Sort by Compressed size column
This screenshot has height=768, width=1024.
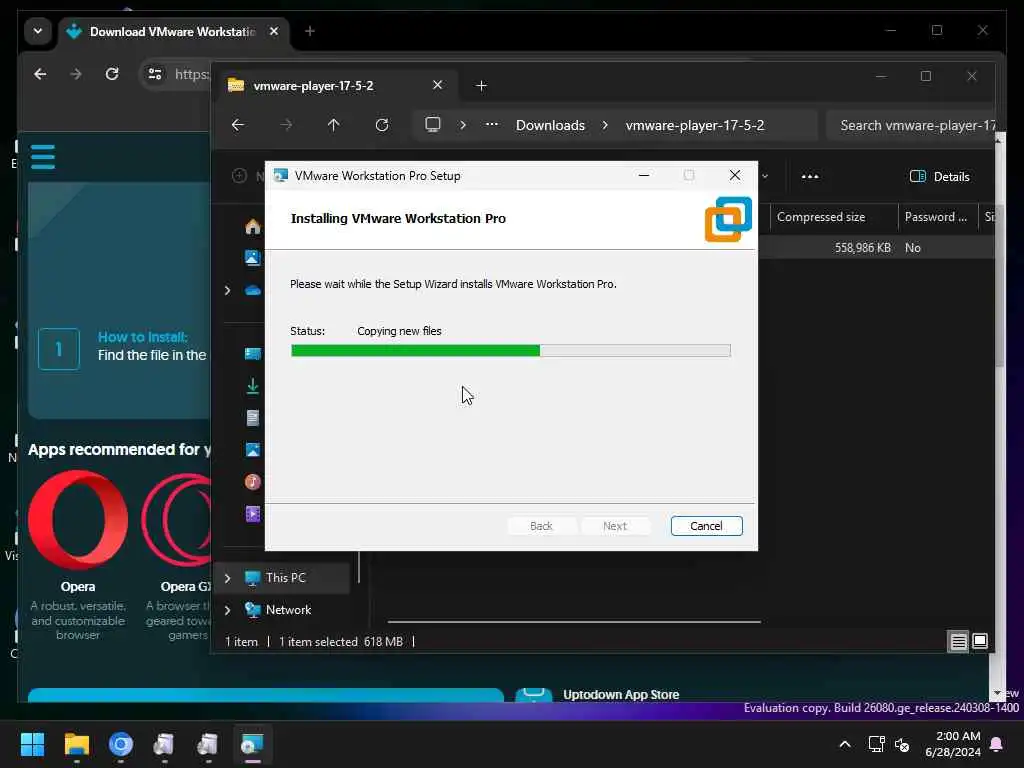(821, 217)
